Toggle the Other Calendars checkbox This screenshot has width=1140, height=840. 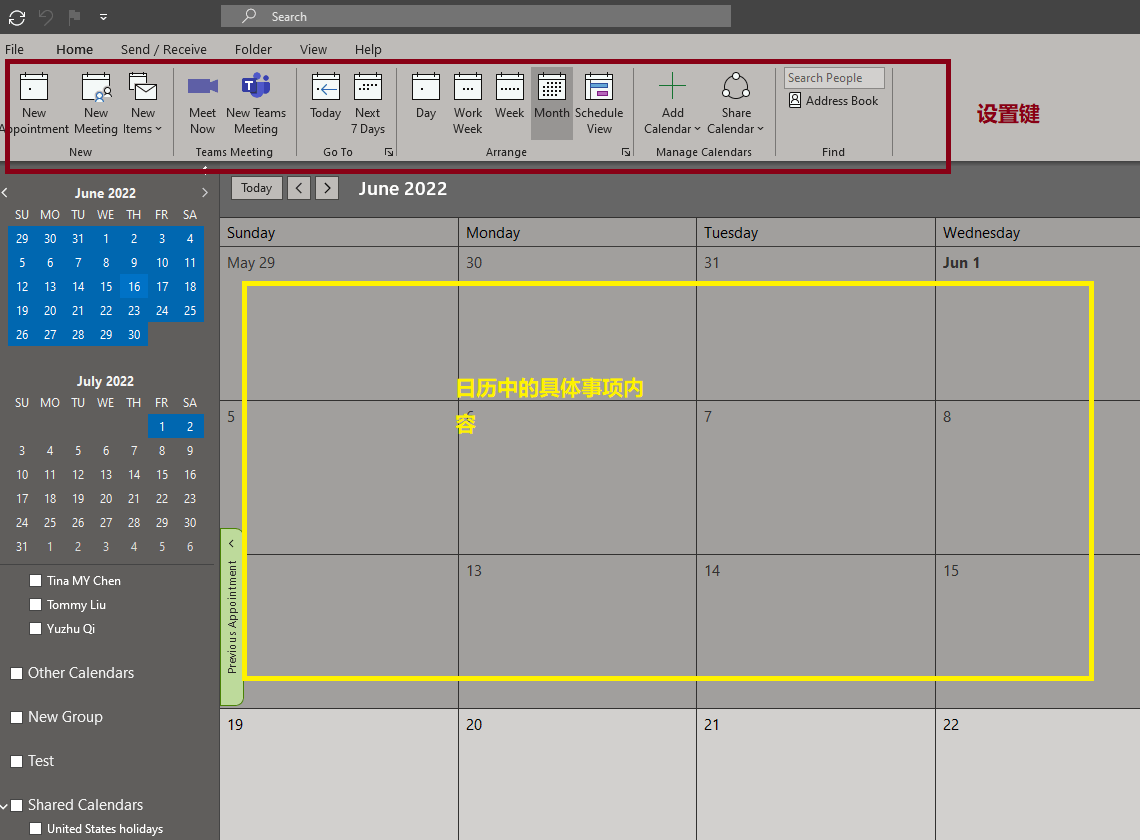17,673
